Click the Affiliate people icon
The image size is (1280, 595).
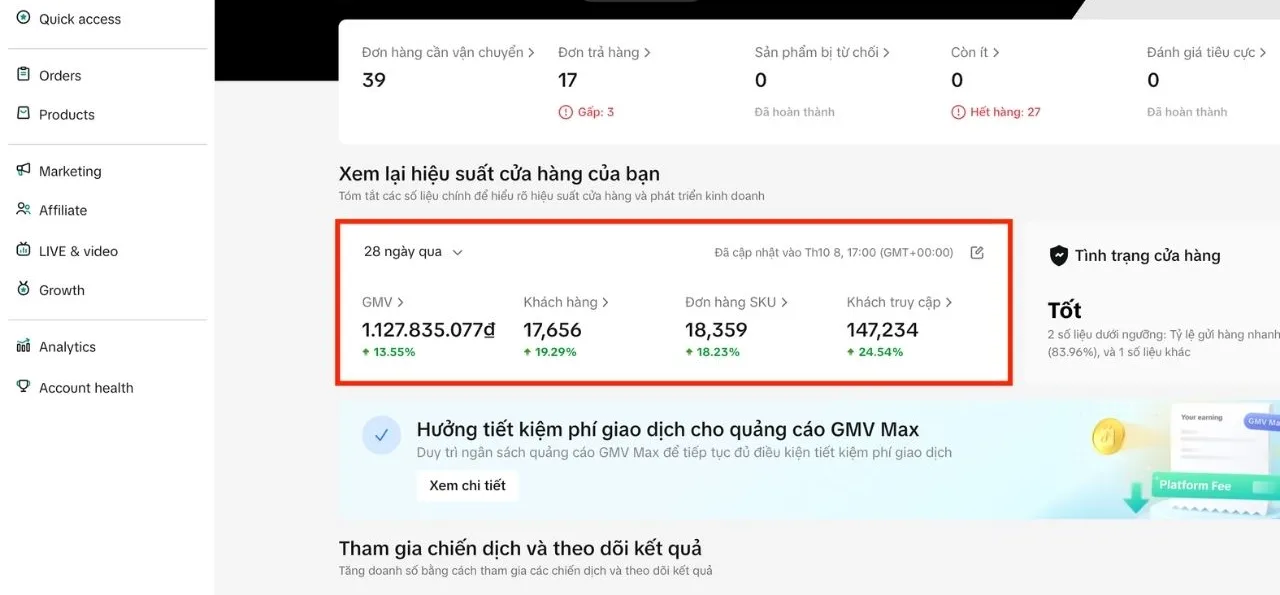24,209
